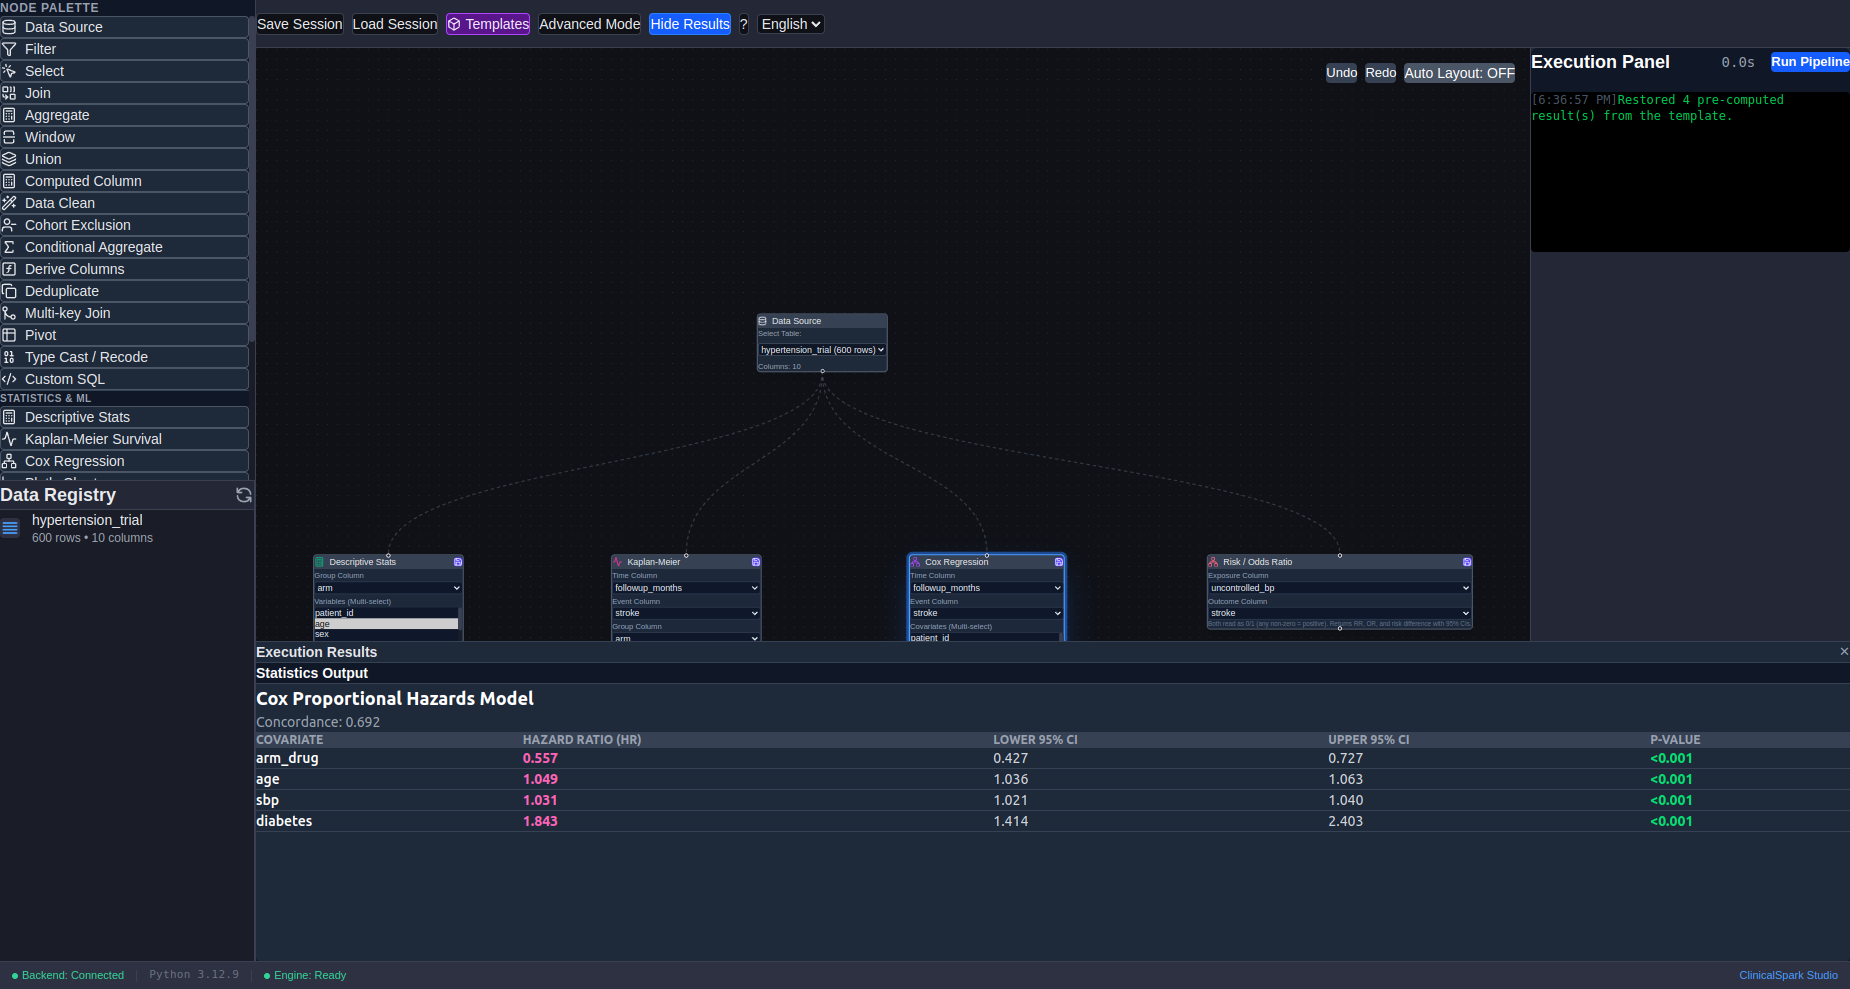Select the Conditional Aggregate sigma icon
Screen dimensions: 1850x989
click(9, 247)
